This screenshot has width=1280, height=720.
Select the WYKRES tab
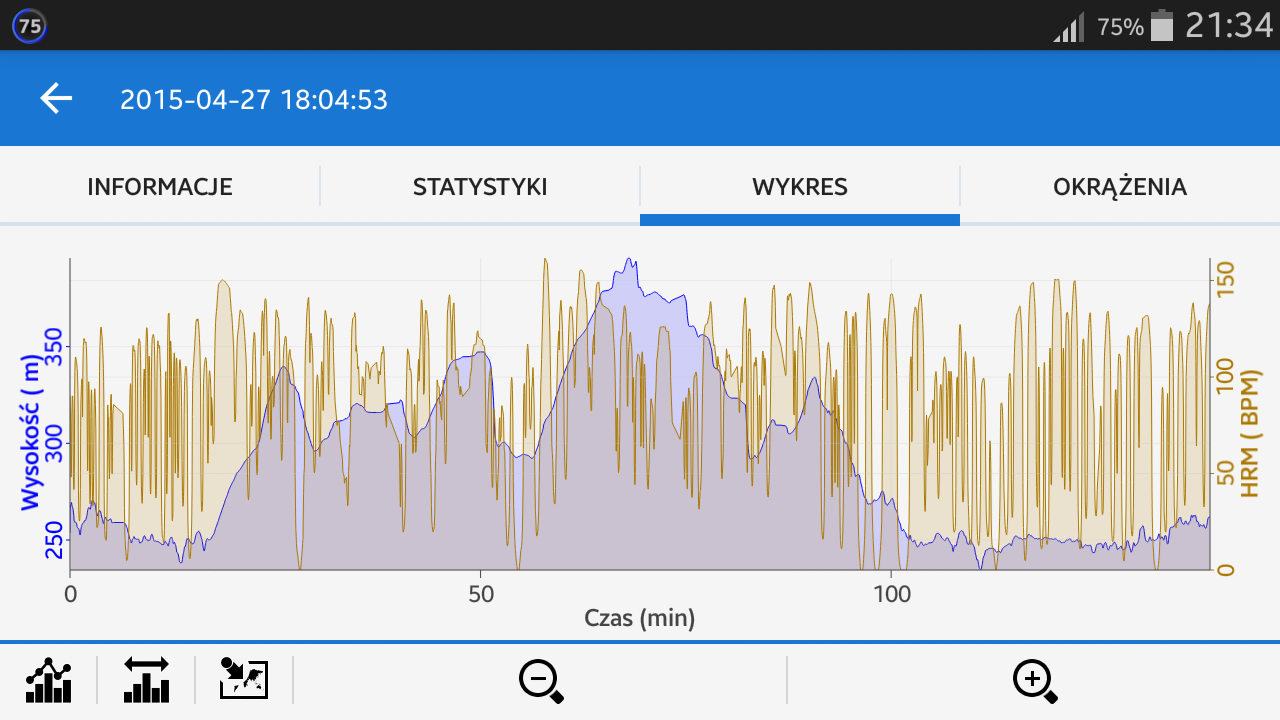click(800, 187)
